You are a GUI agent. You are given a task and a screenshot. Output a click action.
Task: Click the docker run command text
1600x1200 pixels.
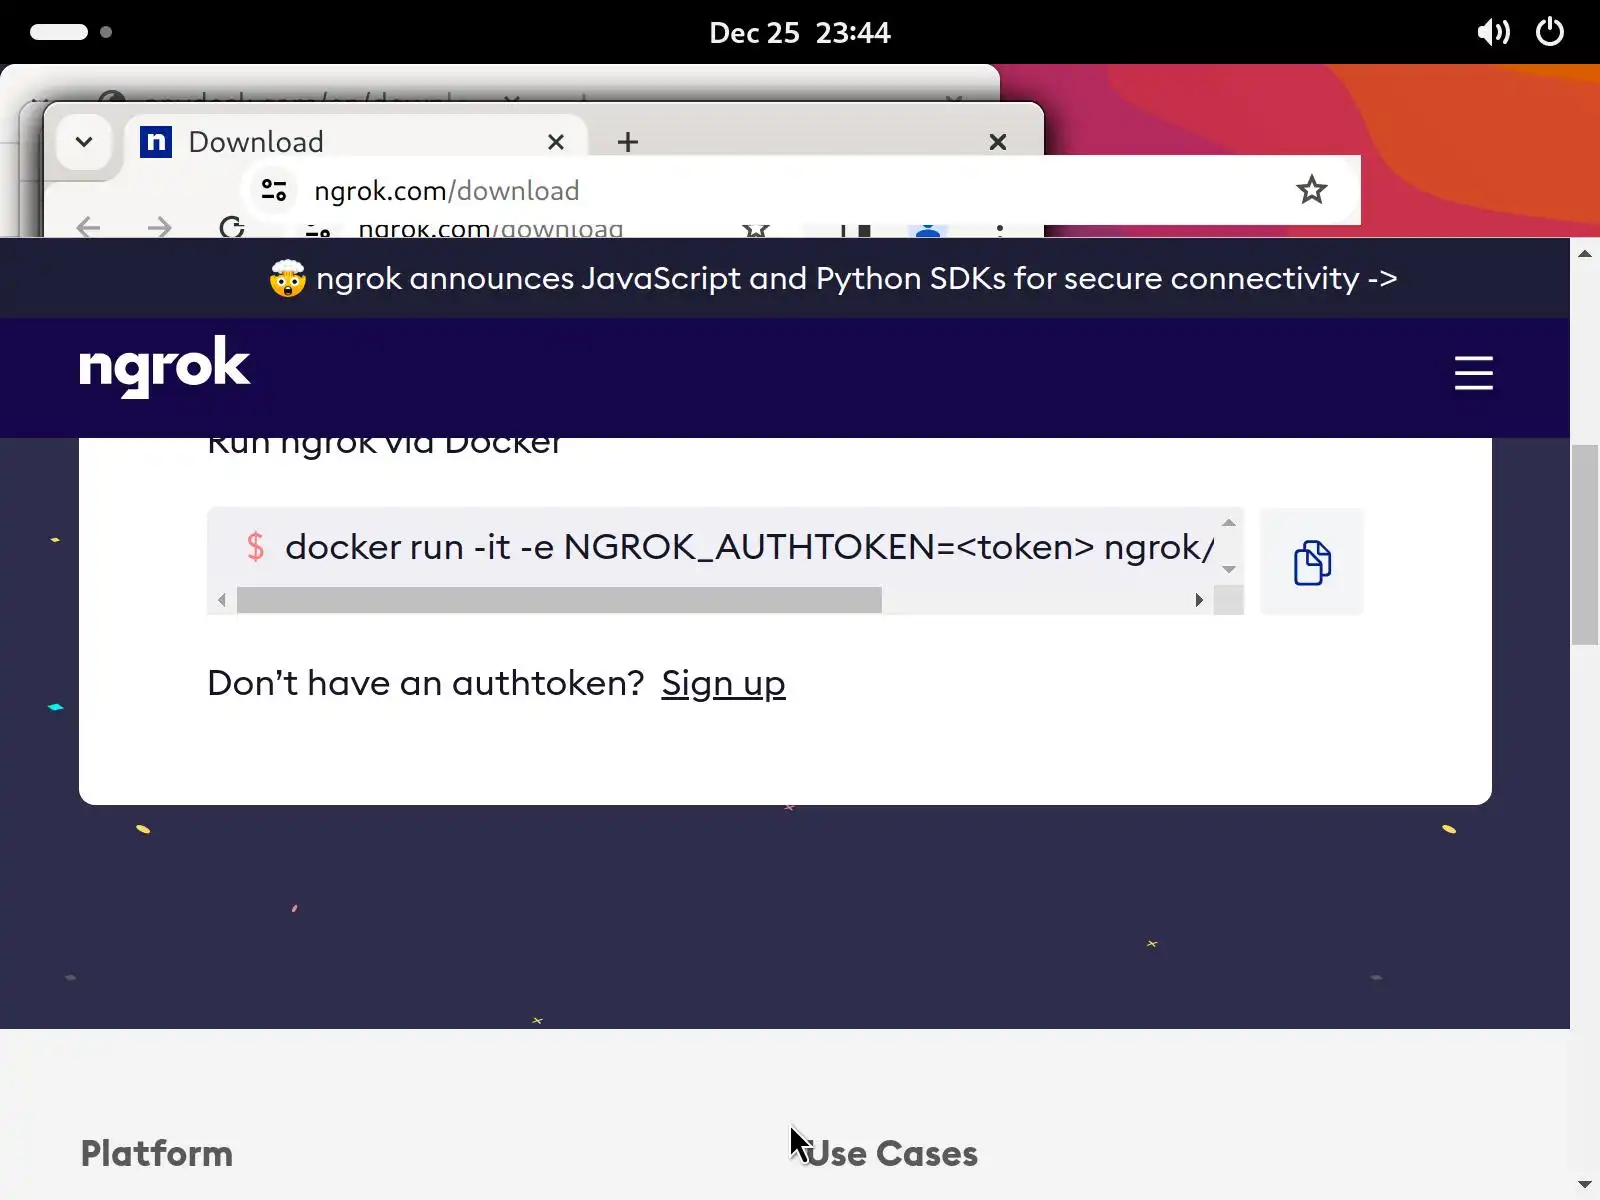[749, 547]
